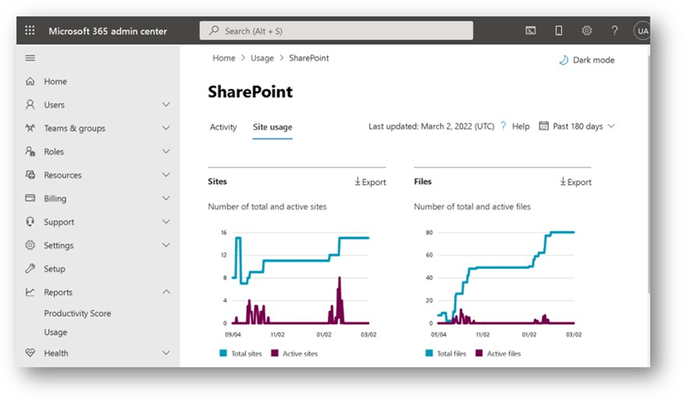Toggle Total sites legend entry
683x400 pixels.
241,353
